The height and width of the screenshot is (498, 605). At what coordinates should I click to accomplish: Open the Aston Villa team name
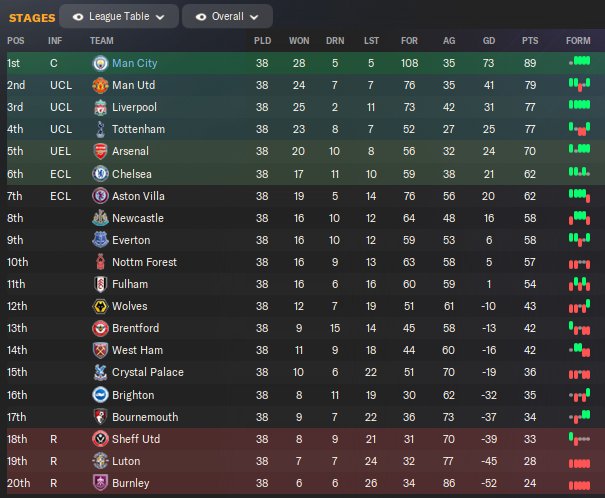tap(138, 196)
